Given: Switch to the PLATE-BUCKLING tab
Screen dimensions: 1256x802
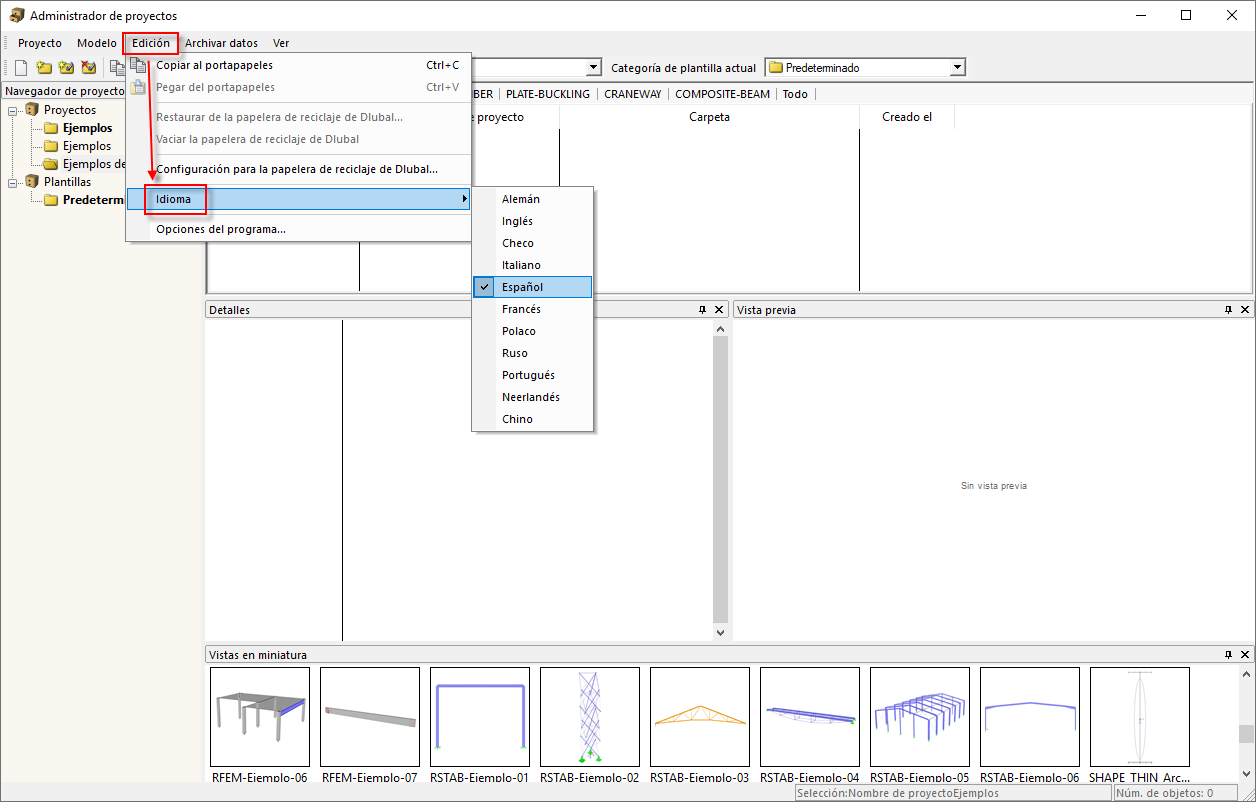Looking at the screenshot, I should point(548,94).
